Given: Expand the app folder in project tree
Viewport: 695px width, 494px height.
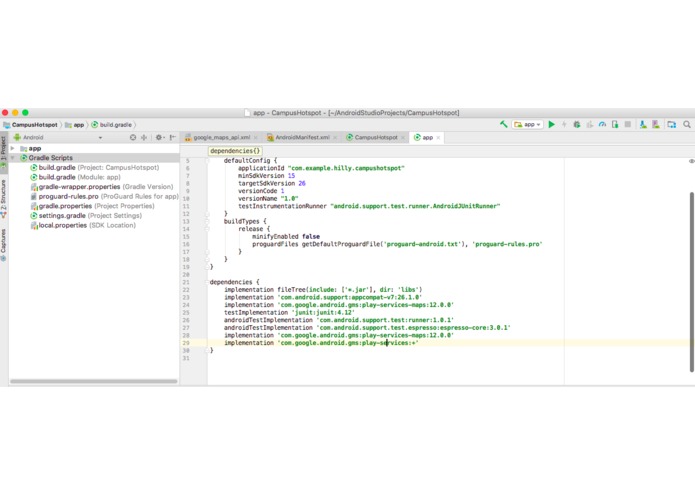Looking at the screenshot, I should [13, 148].
